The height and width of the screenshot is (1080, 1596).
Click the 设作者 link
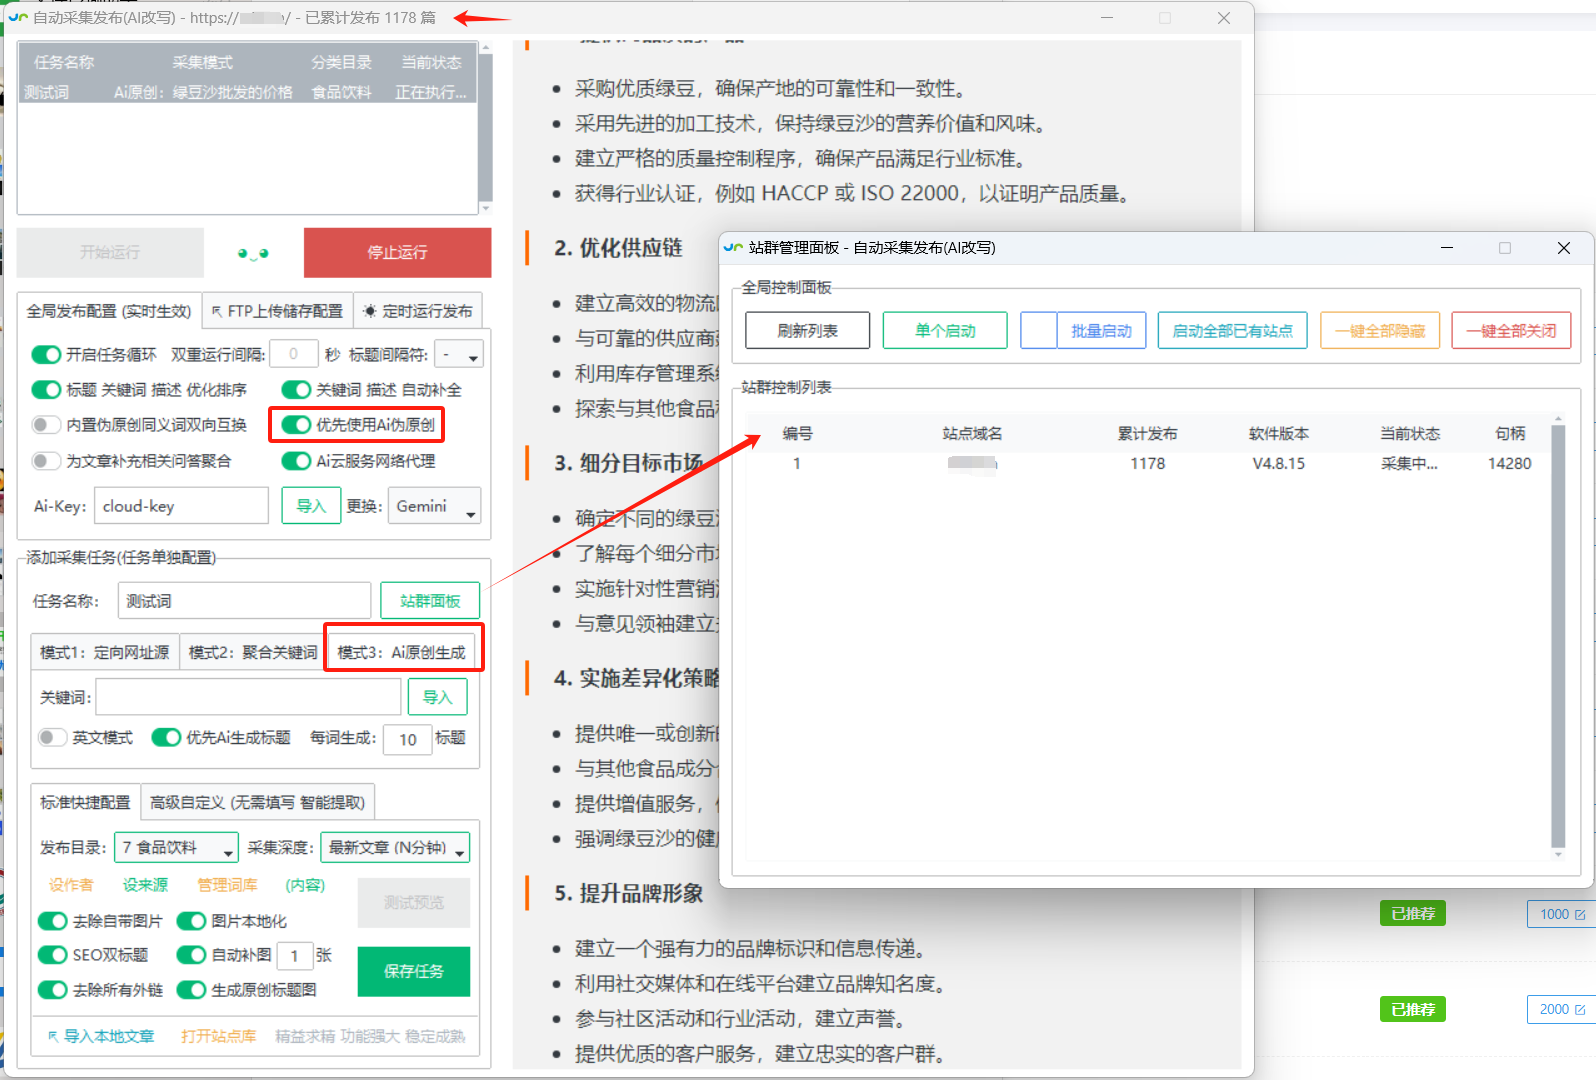click(71, 885)
